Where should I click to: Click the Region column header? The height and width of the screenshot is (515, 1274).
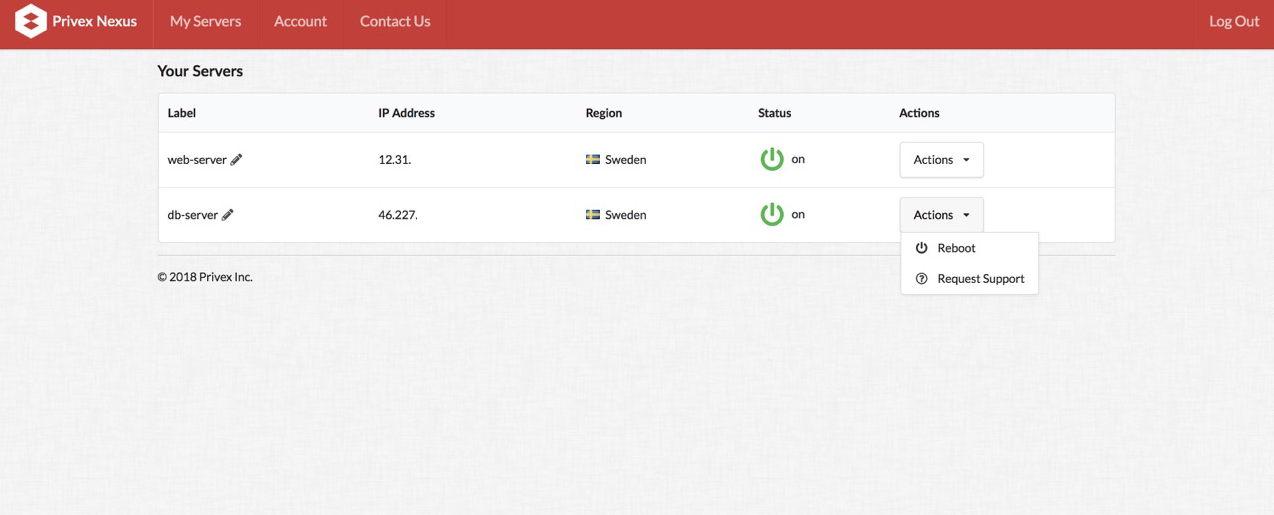coord(604,113)
